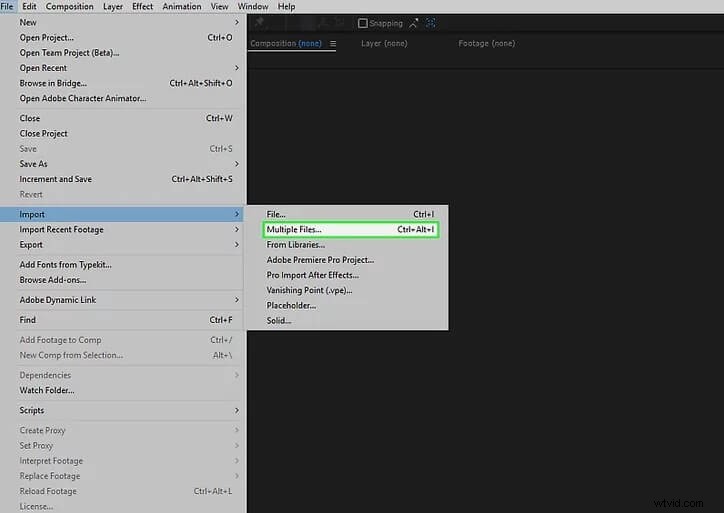Select the dimmed Puppet Pin tool icon
Image resolution: width=724 pixels, height=513 pixels.
tap(259, 22)
